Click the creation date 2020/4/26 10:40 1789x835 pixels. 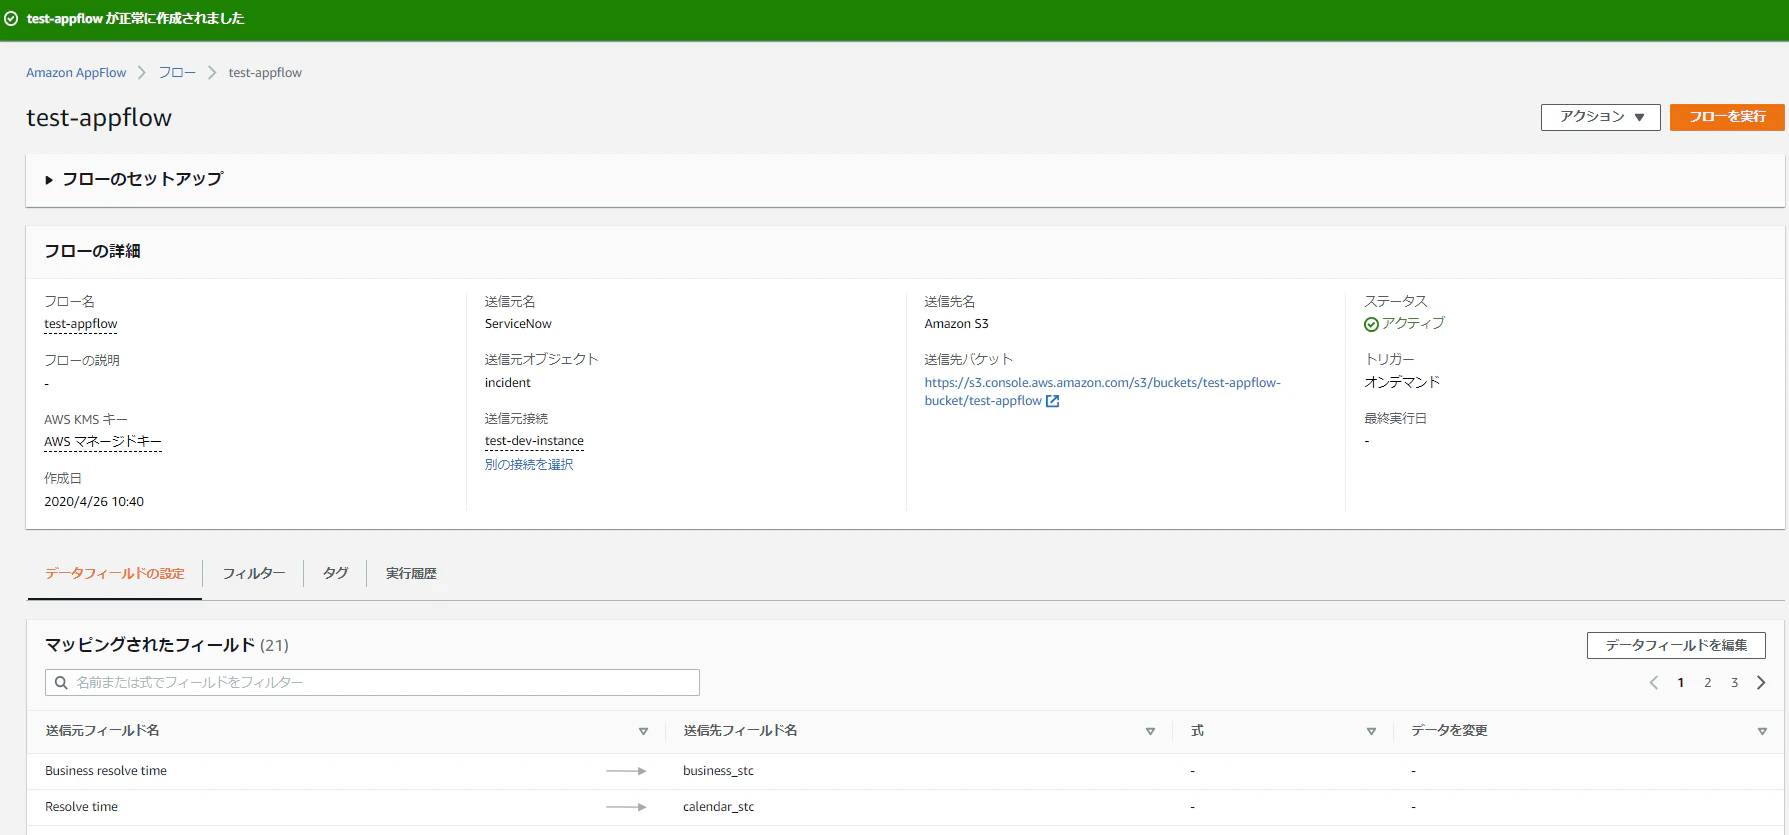coord(94,502)
